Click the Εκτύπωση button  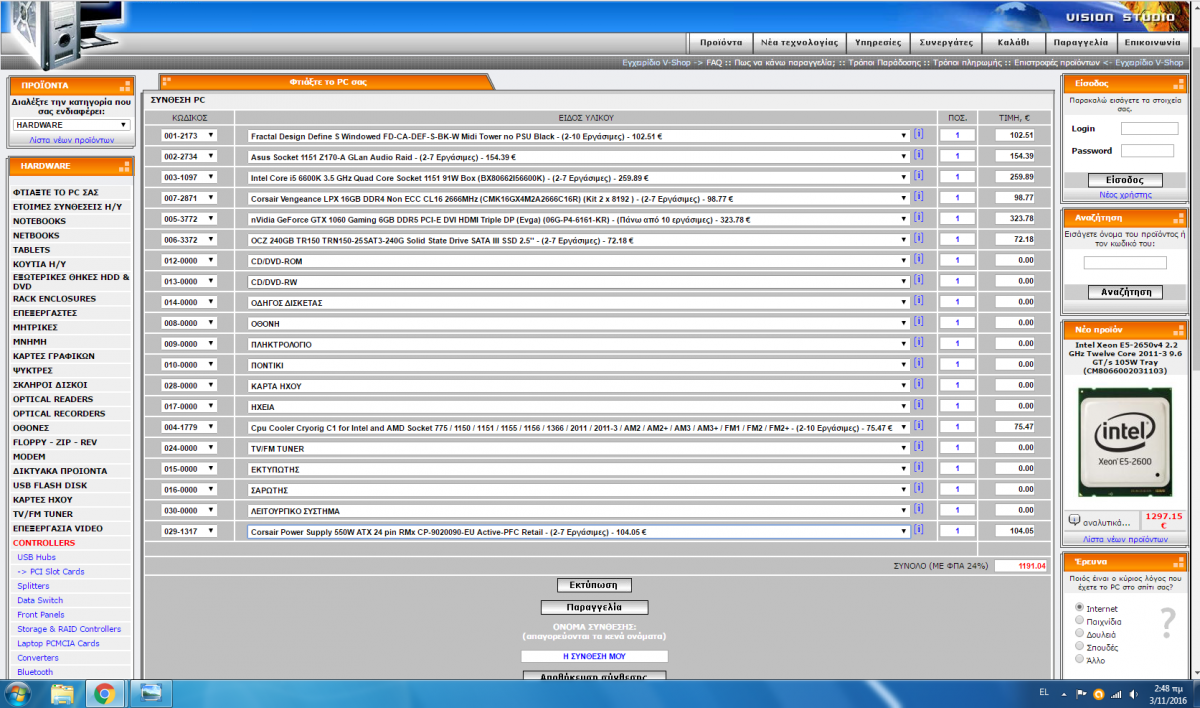[x=594, y=585]
